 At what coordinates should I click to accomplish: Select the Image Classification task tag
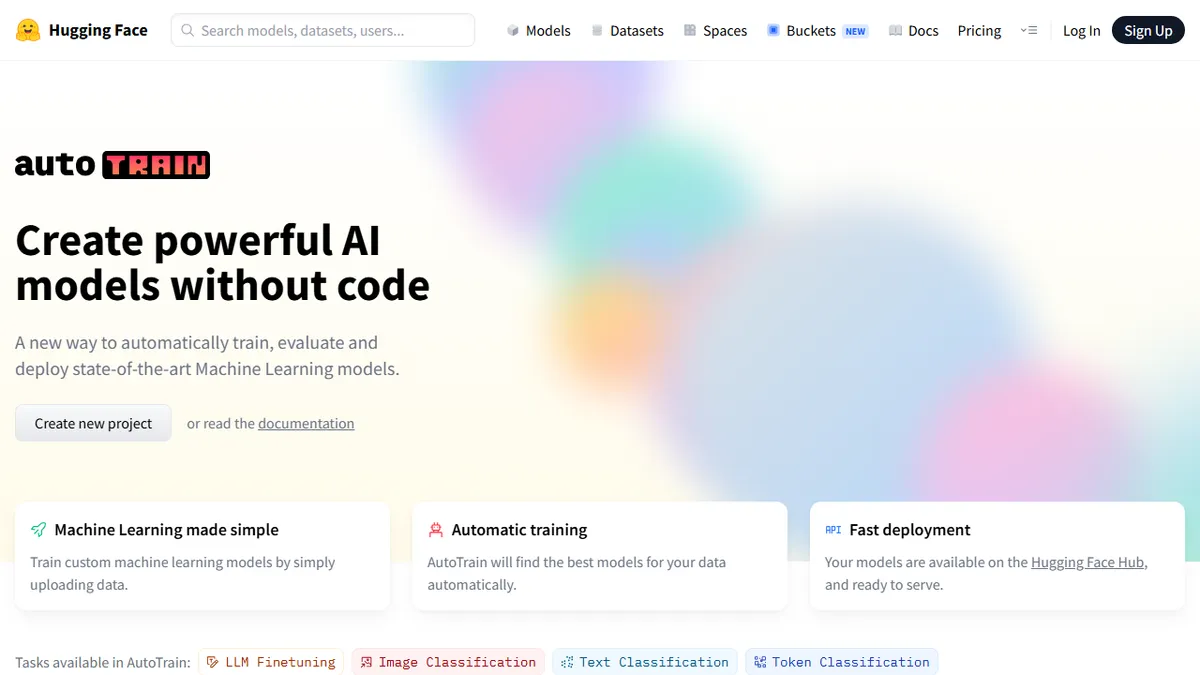pyautogui.click(x=448, y=662)
